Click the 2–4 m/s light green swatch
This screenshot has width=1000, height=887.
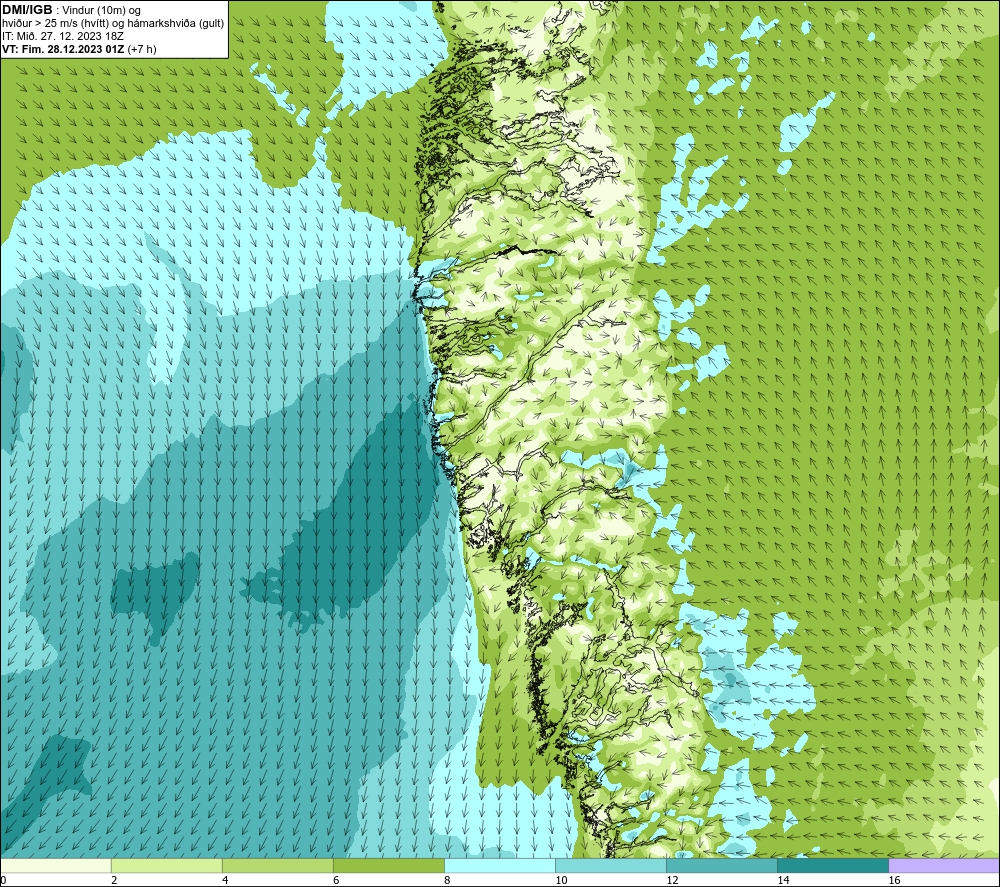pyautogui.click(x=167, y=866)
